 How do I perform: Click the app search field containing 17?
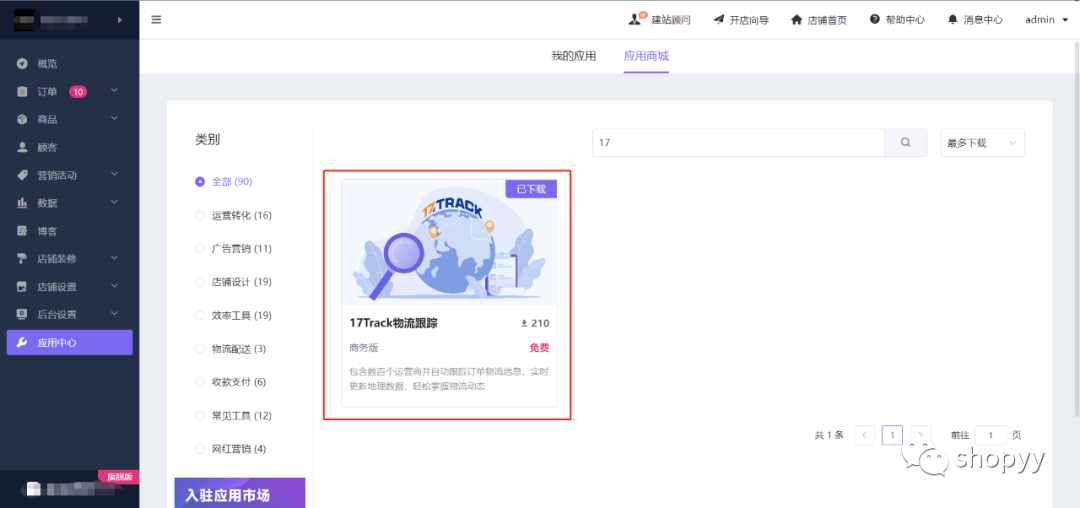pyautogui.click(x=738, y=142)
